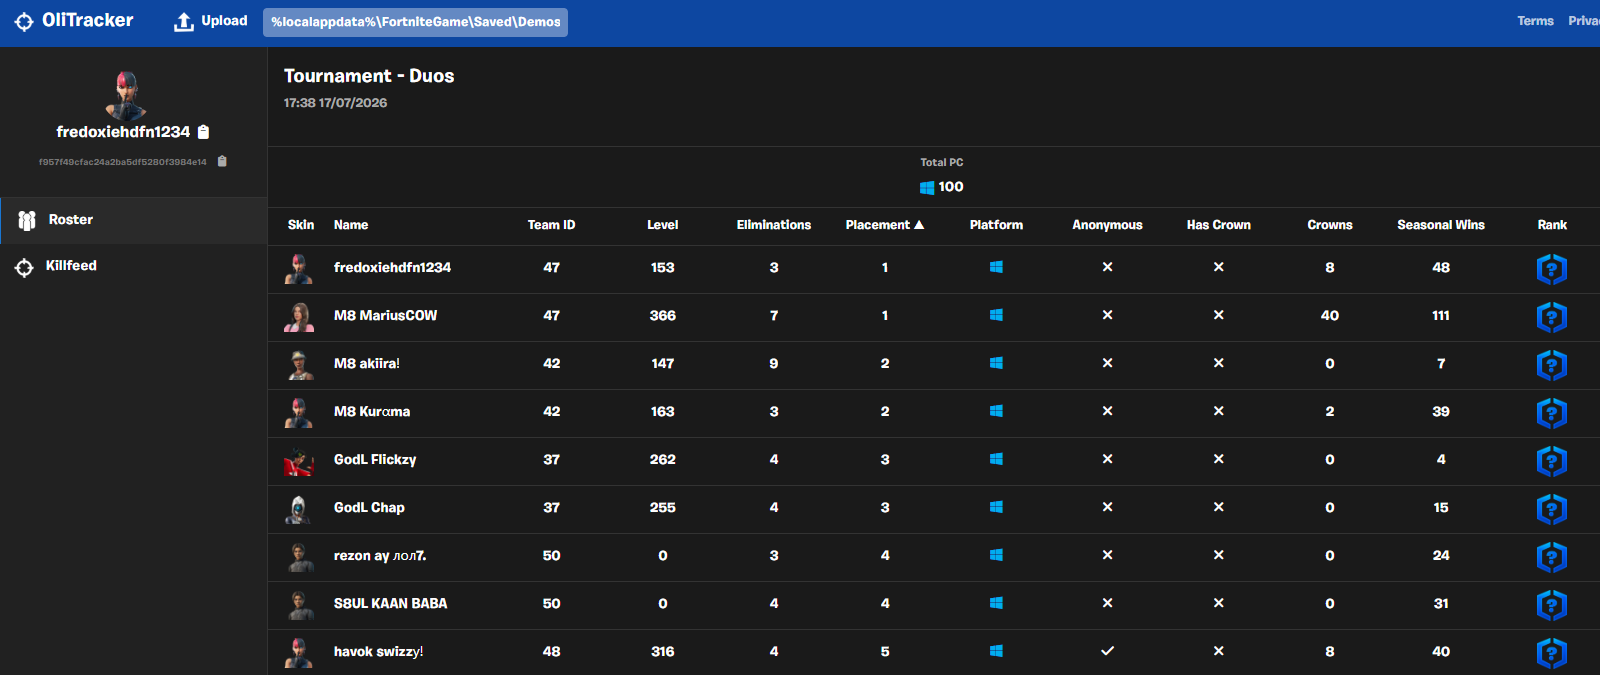Select player name M8 akiira!
1600x675 pixels.
pos(367,363)
